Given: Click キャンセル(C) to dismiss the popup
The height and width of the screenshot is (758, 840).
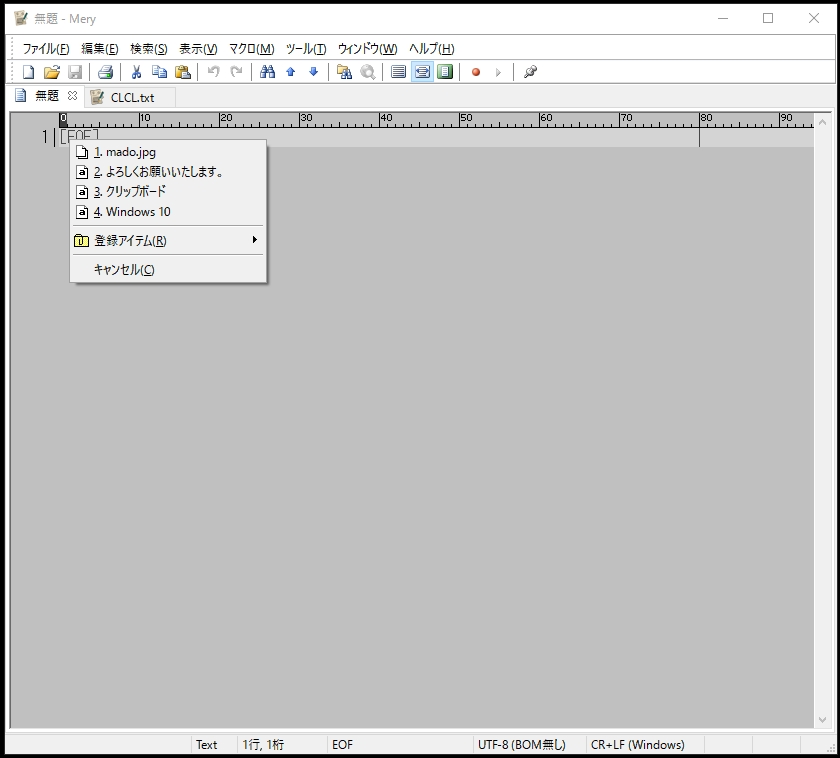Looking at the screenshot, I should tap(168, 269).
